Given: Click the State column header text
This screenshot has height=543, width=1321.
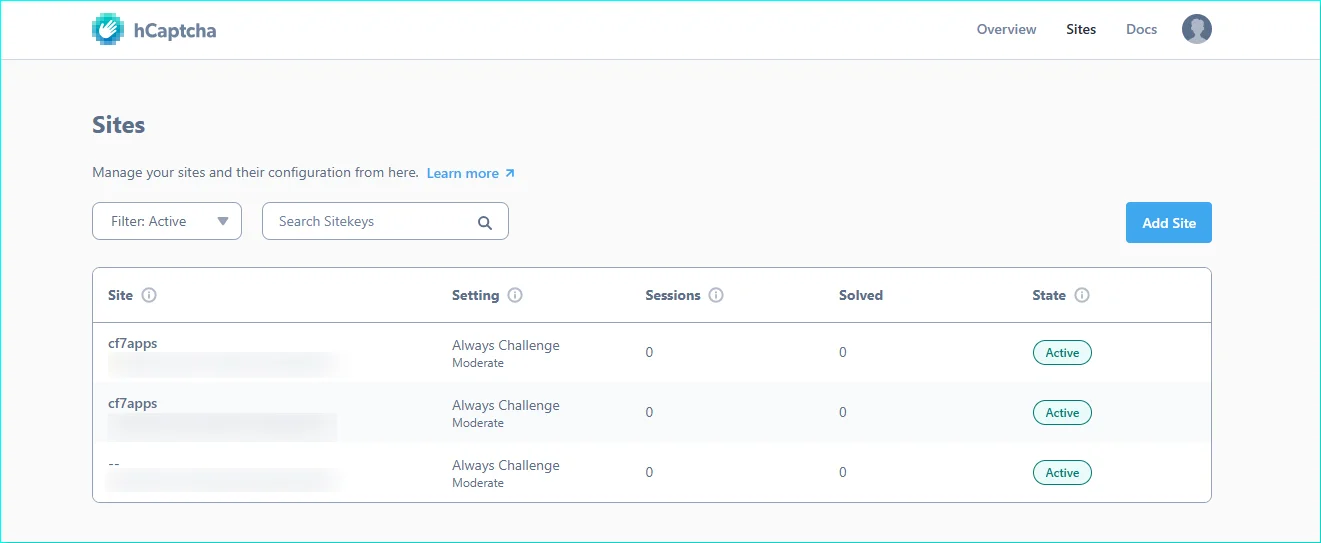Looking at the screenshot, I should coord(1049,295).
